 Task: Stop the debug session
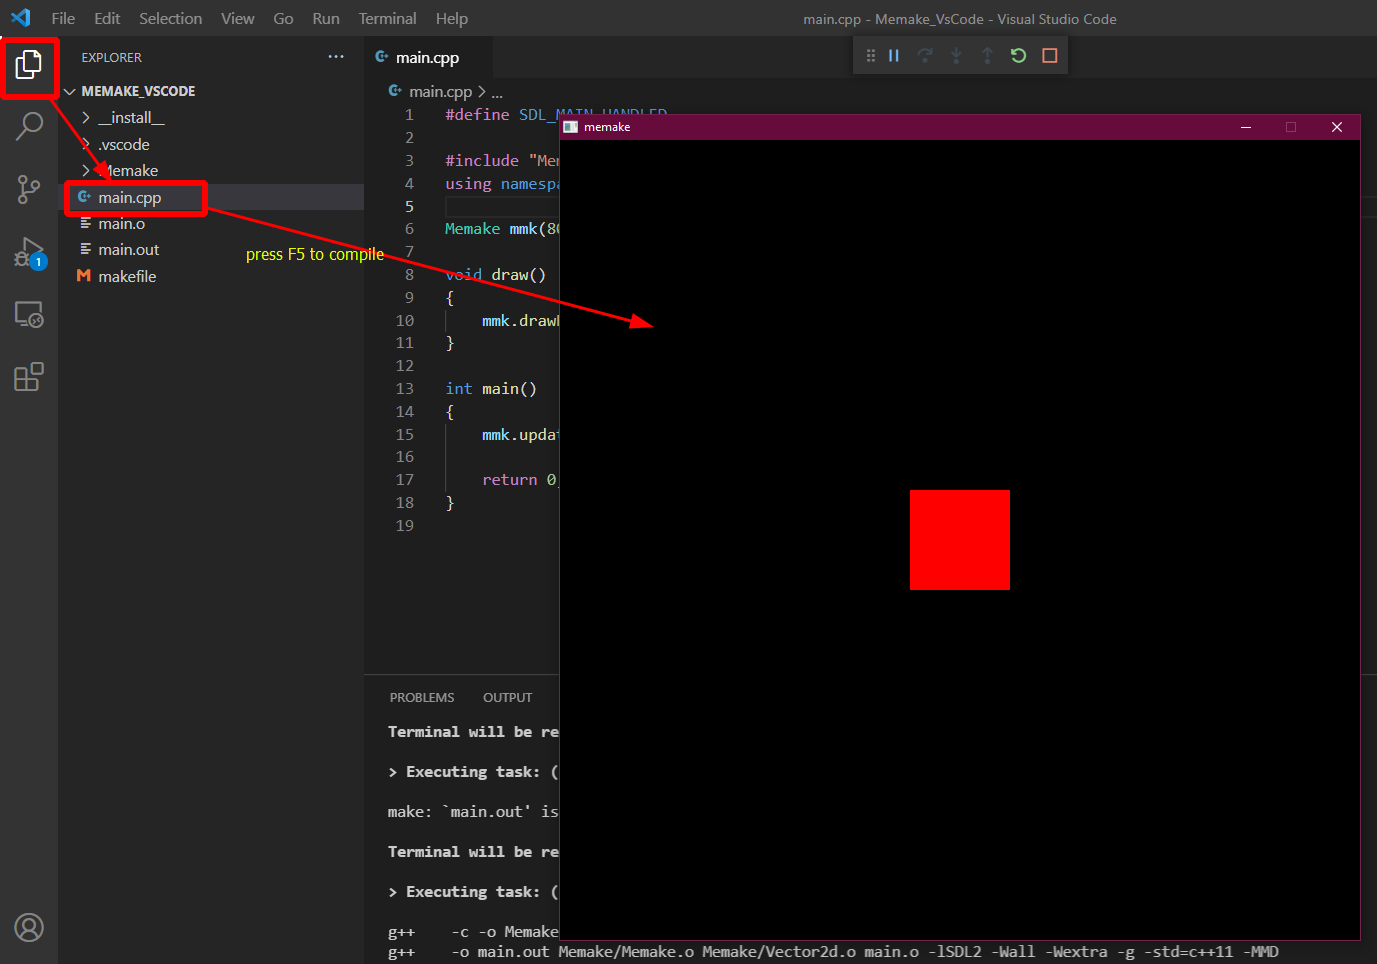click(1049, 56)
